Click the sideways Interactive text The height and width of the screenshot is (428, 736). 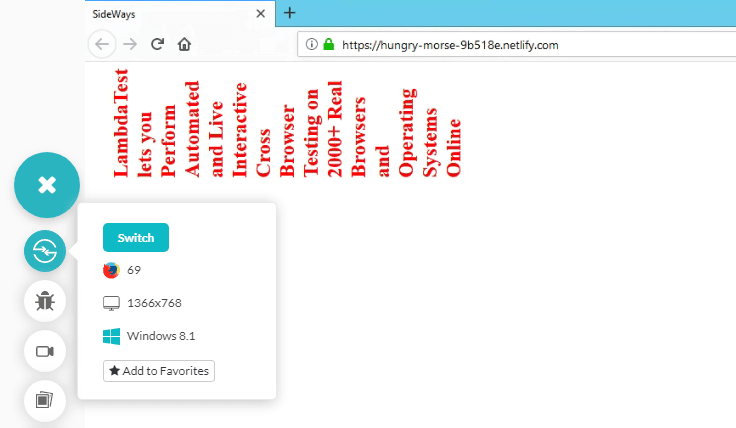click(x=239, y=130)
